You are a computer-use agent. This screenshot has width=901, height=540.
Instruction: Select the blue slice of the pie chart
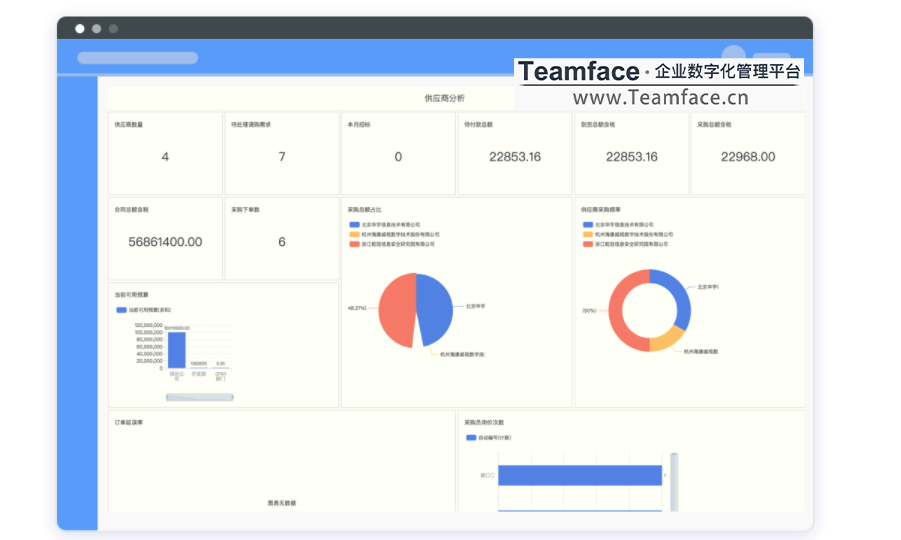[436, 309]
